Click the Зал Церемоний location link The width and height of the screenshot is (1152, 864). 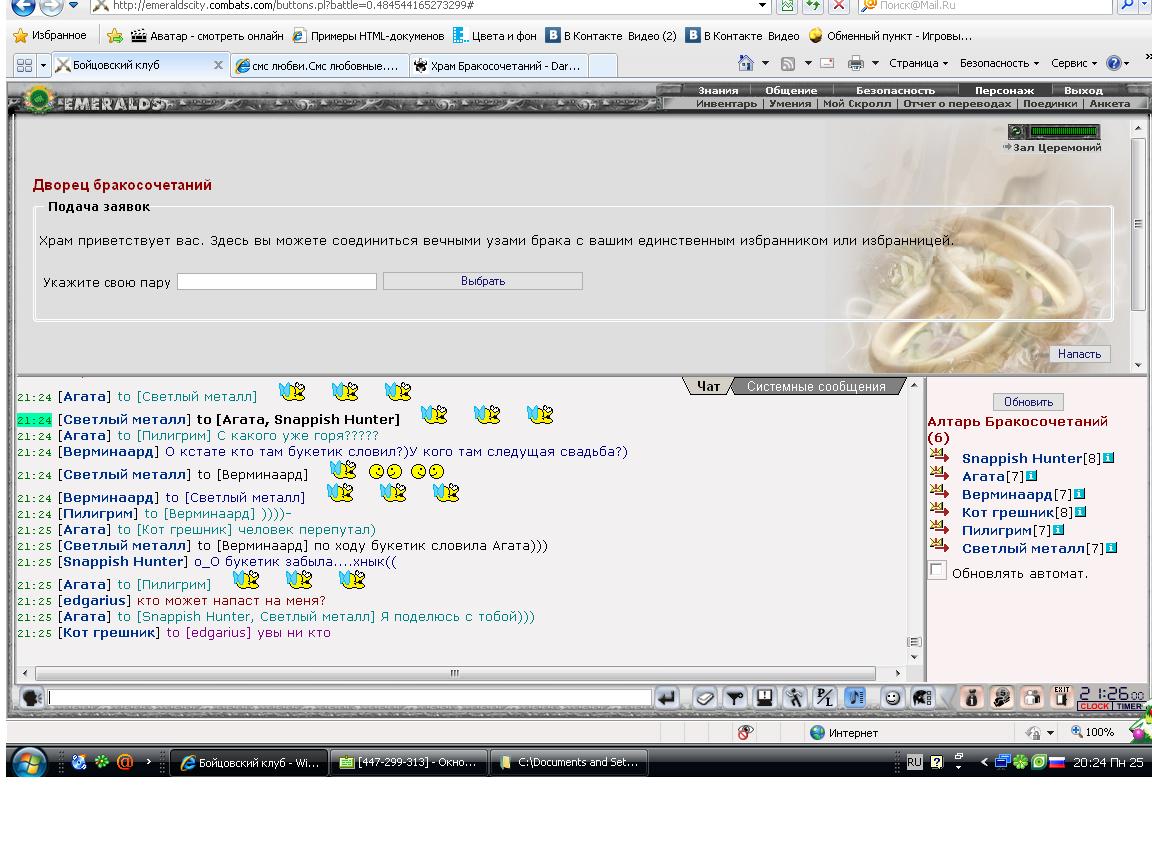click(1056, 148)
